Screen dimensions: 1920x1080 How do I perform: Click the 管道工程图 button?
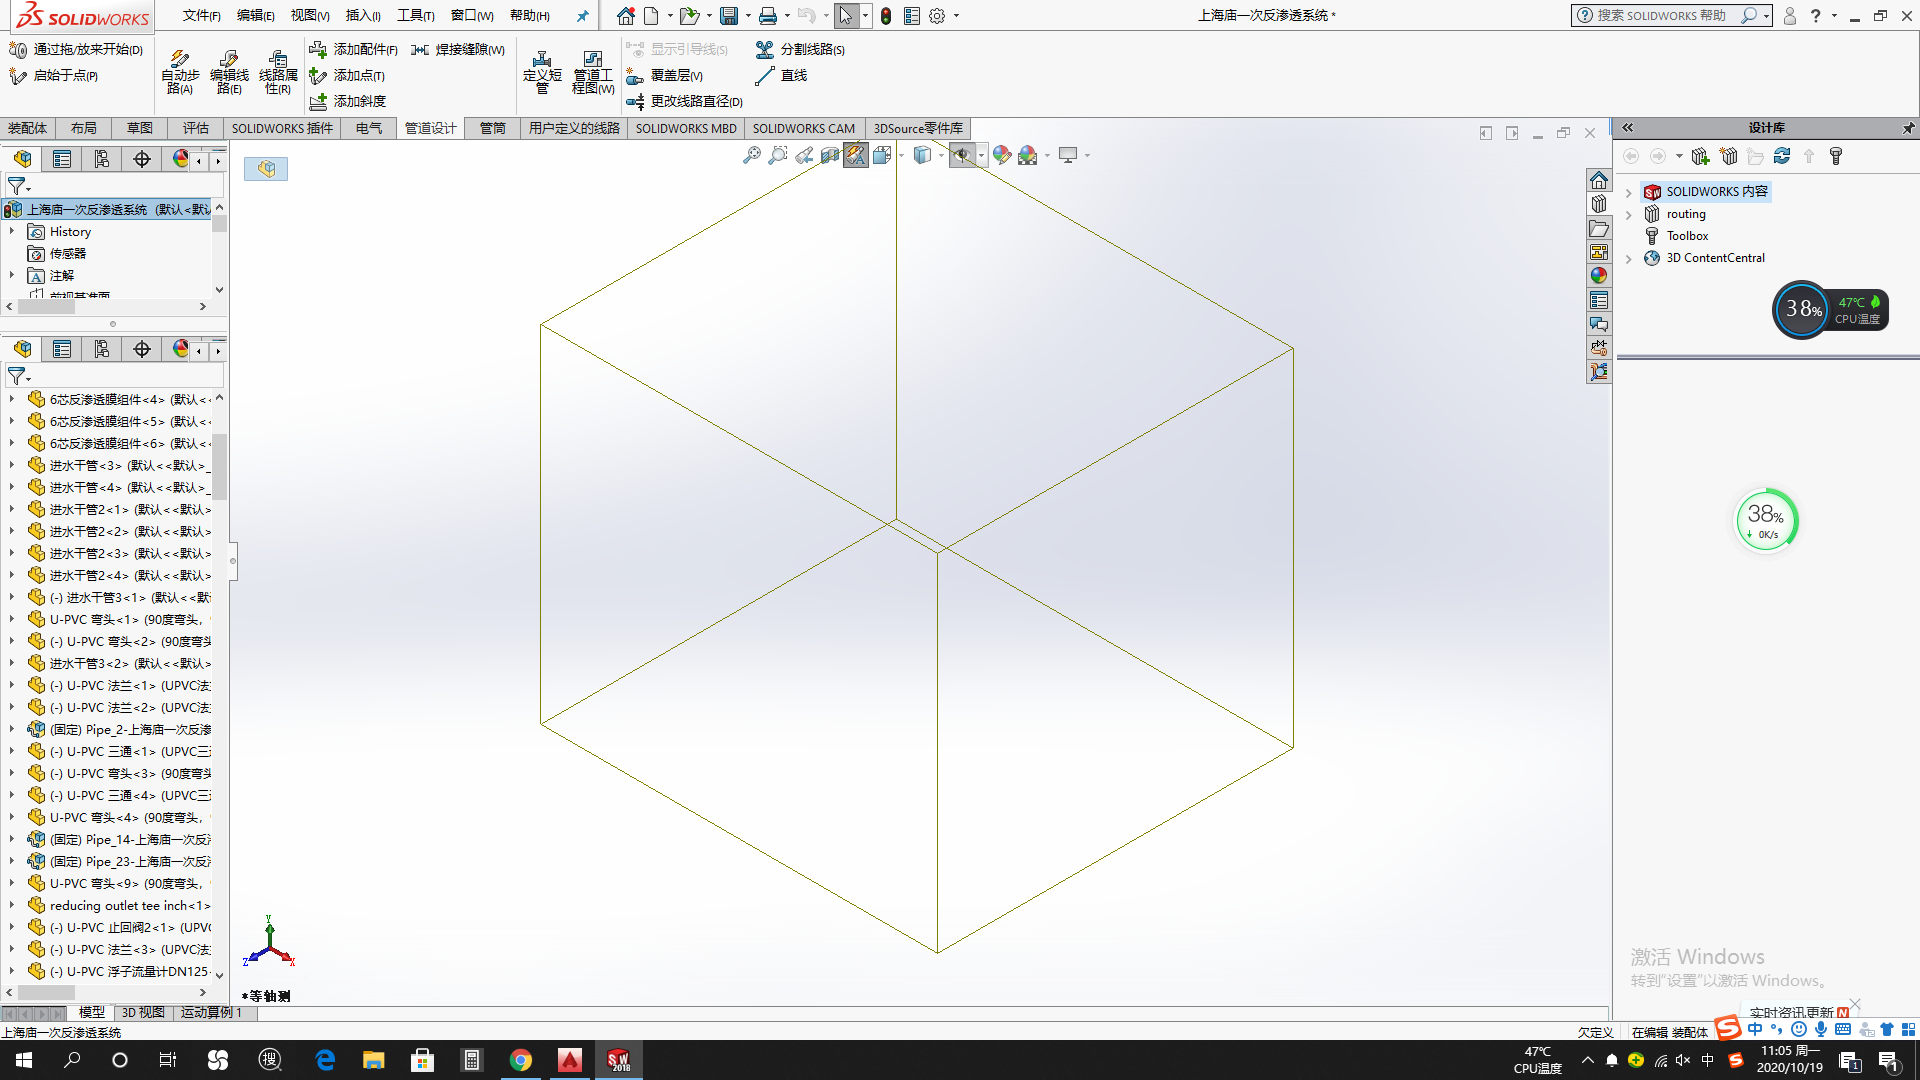[593, 72]
